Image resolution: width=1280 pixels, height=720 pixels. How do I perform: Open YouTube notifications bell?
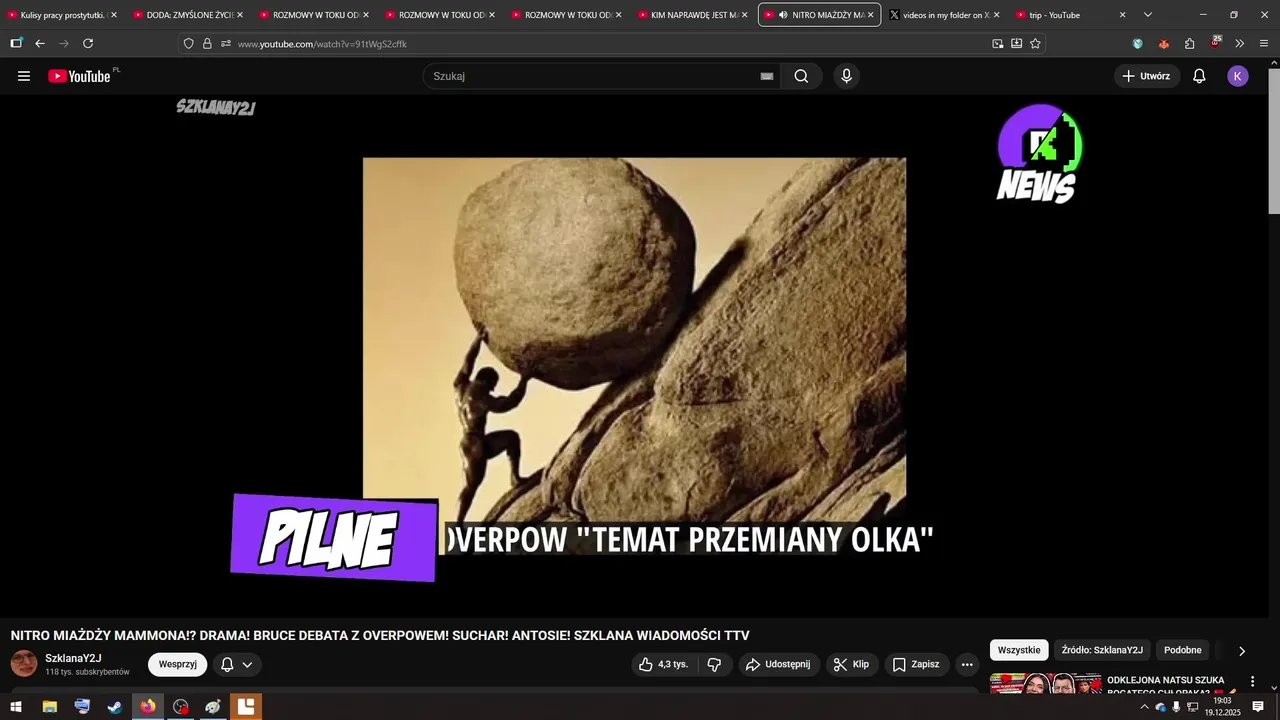(x=1199, y=76)
